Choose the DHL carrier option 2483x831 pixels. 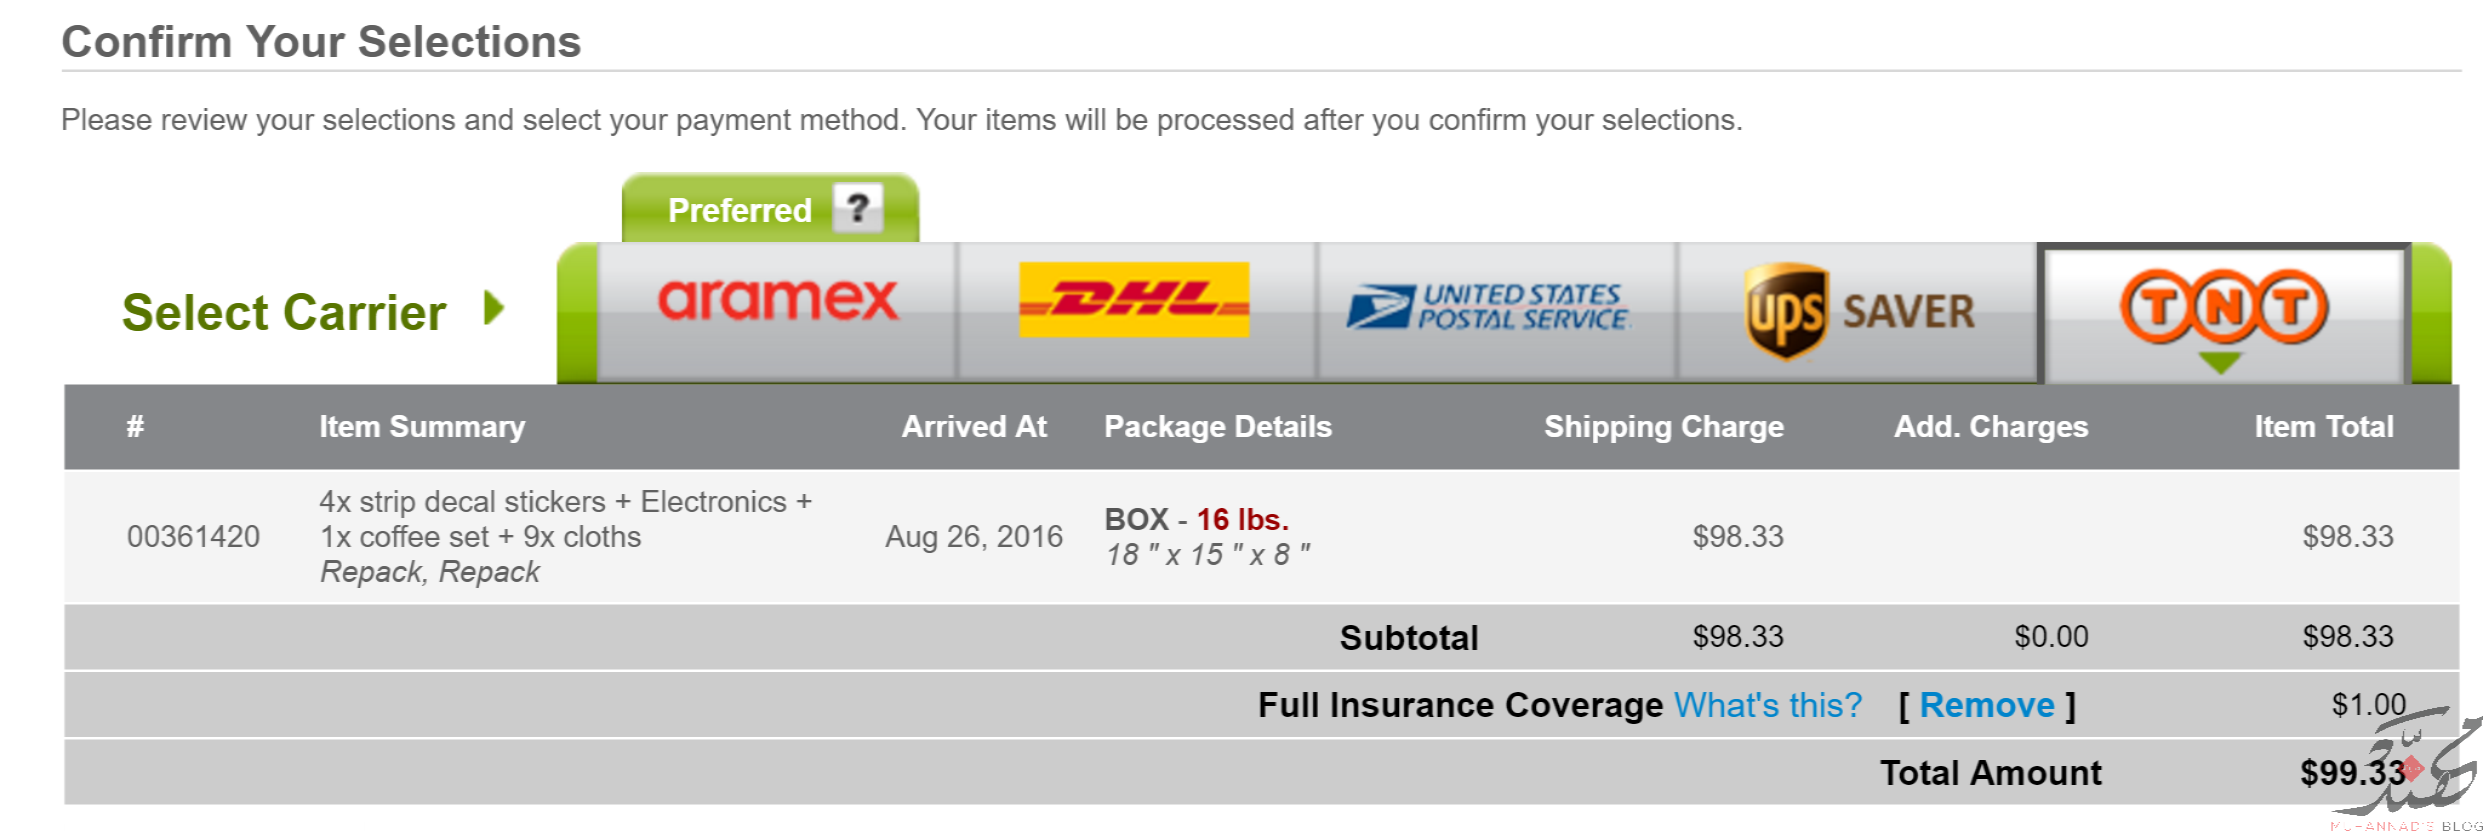pyautogui.click(x=1134, y=299)
